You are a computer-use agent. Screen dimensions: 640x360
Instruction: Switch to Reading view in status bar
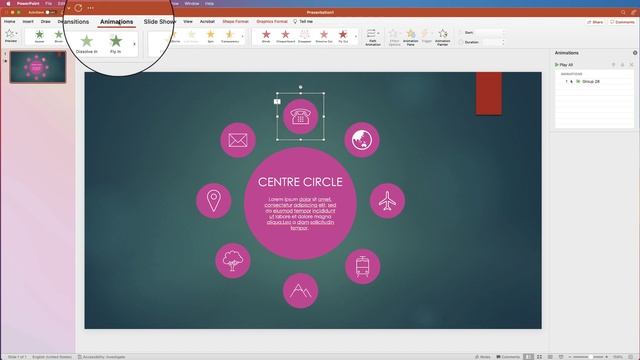pyautogui.click(x=550, y=357)
